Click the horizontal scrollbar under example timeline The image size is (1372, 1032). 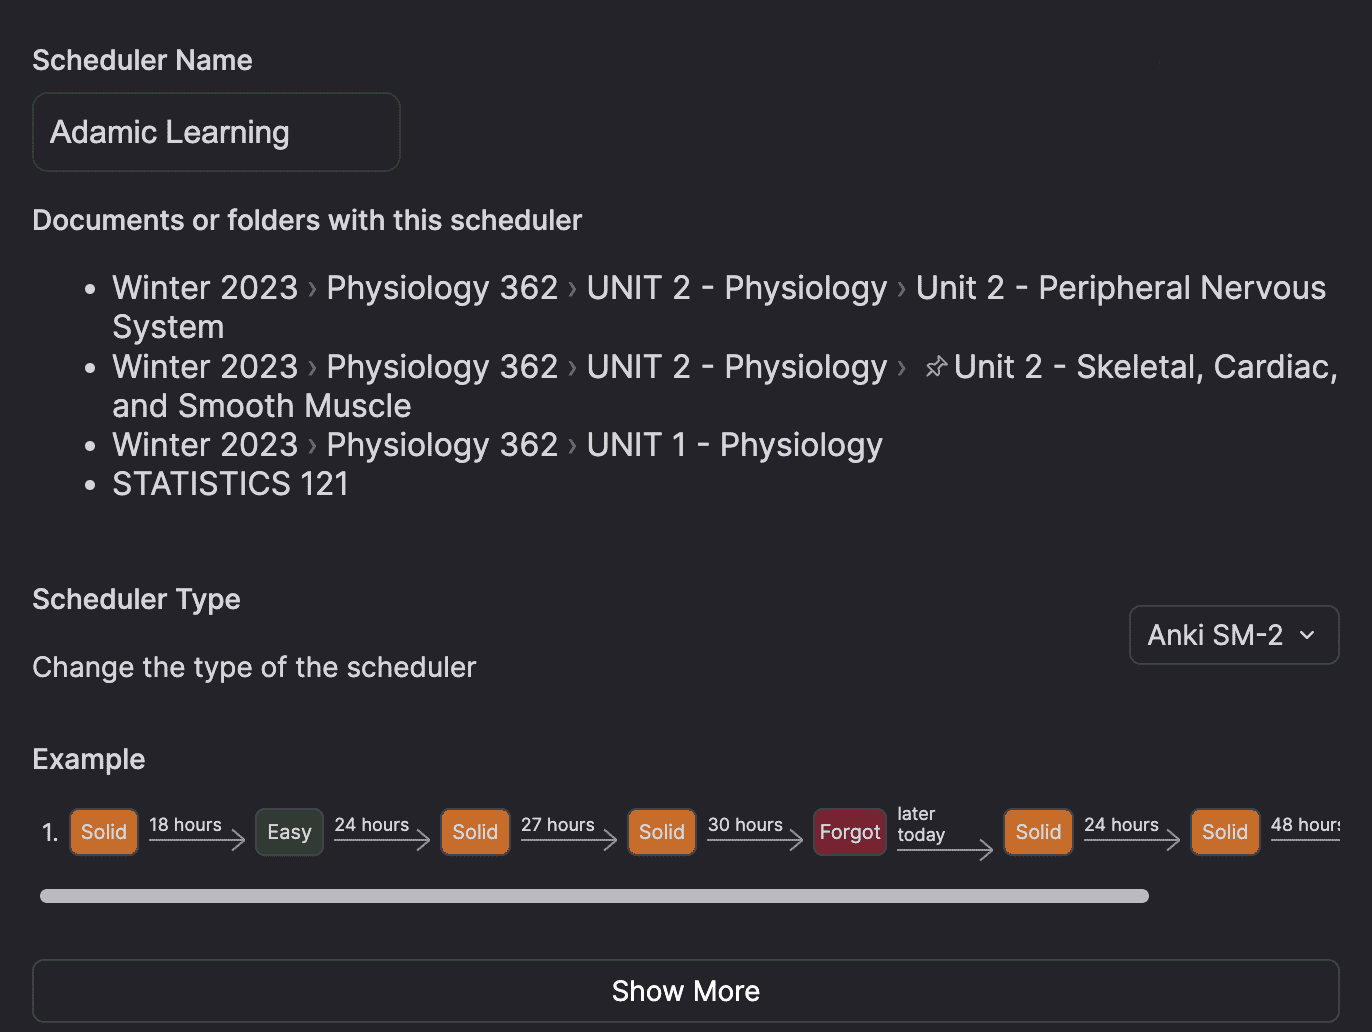(x=594, y=896)
